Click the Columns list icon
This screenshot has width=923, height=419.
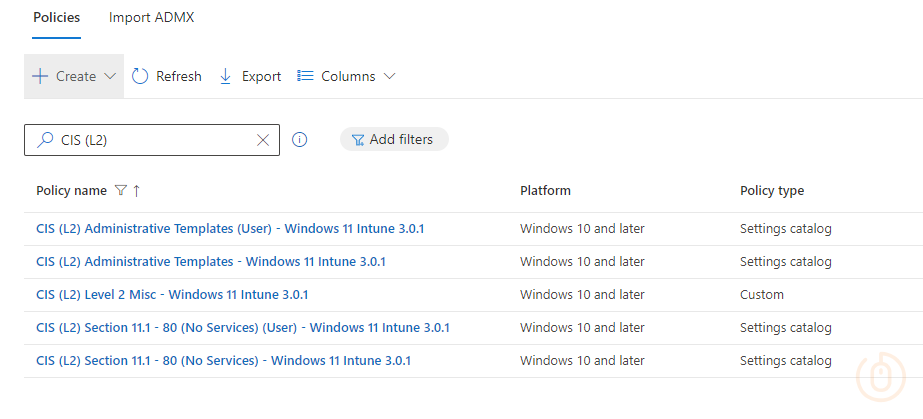coord(306,76)
